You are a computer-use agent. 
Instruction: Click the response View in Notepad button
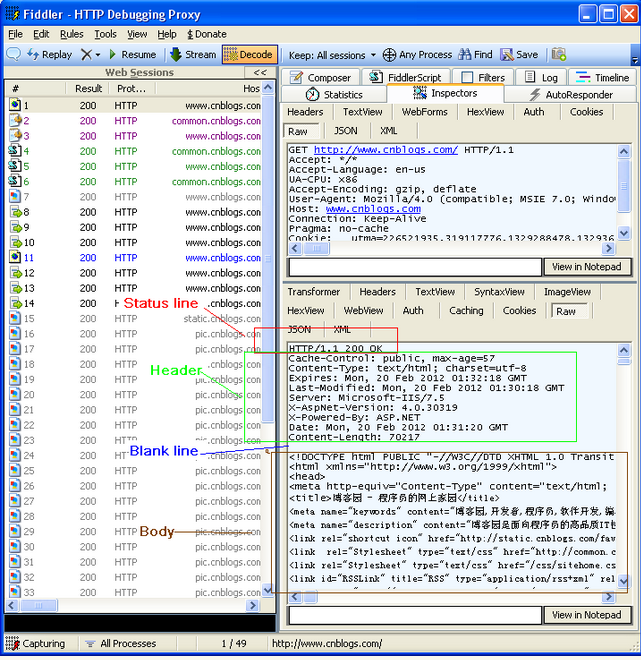tap(587, 615)
